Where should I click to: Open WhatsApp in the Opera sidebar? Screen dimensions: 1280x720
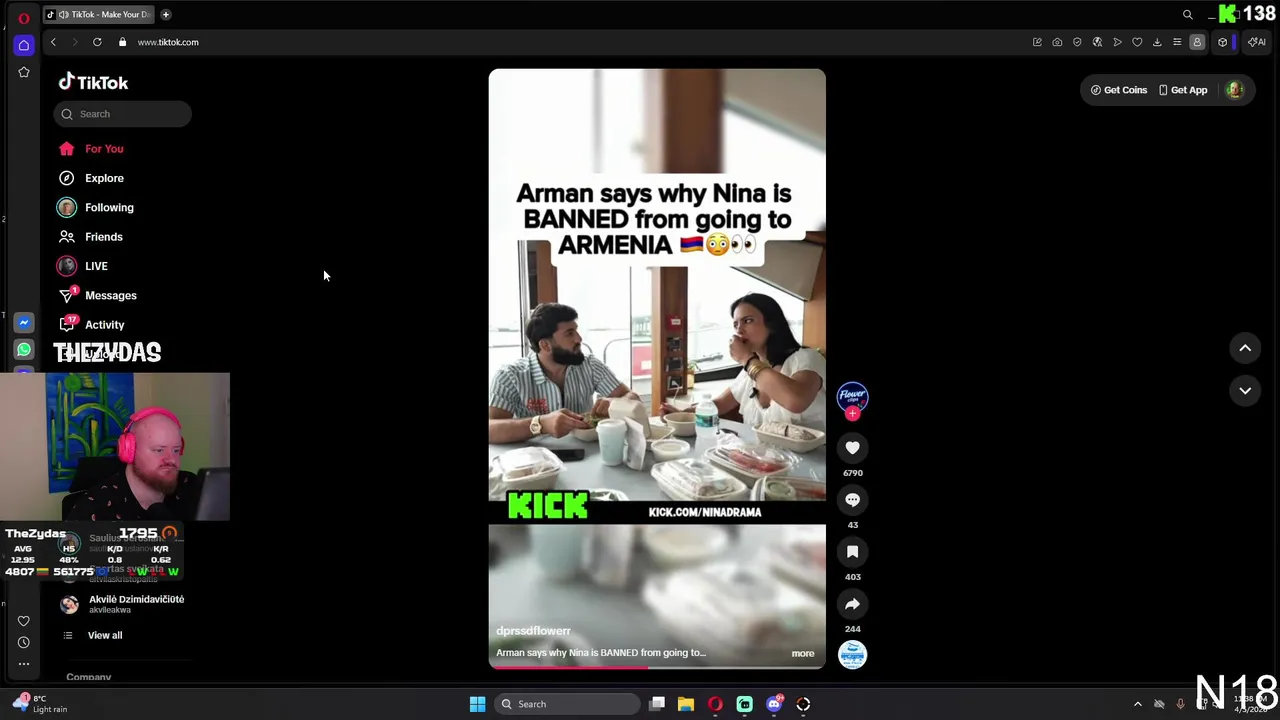pos(24,350)
